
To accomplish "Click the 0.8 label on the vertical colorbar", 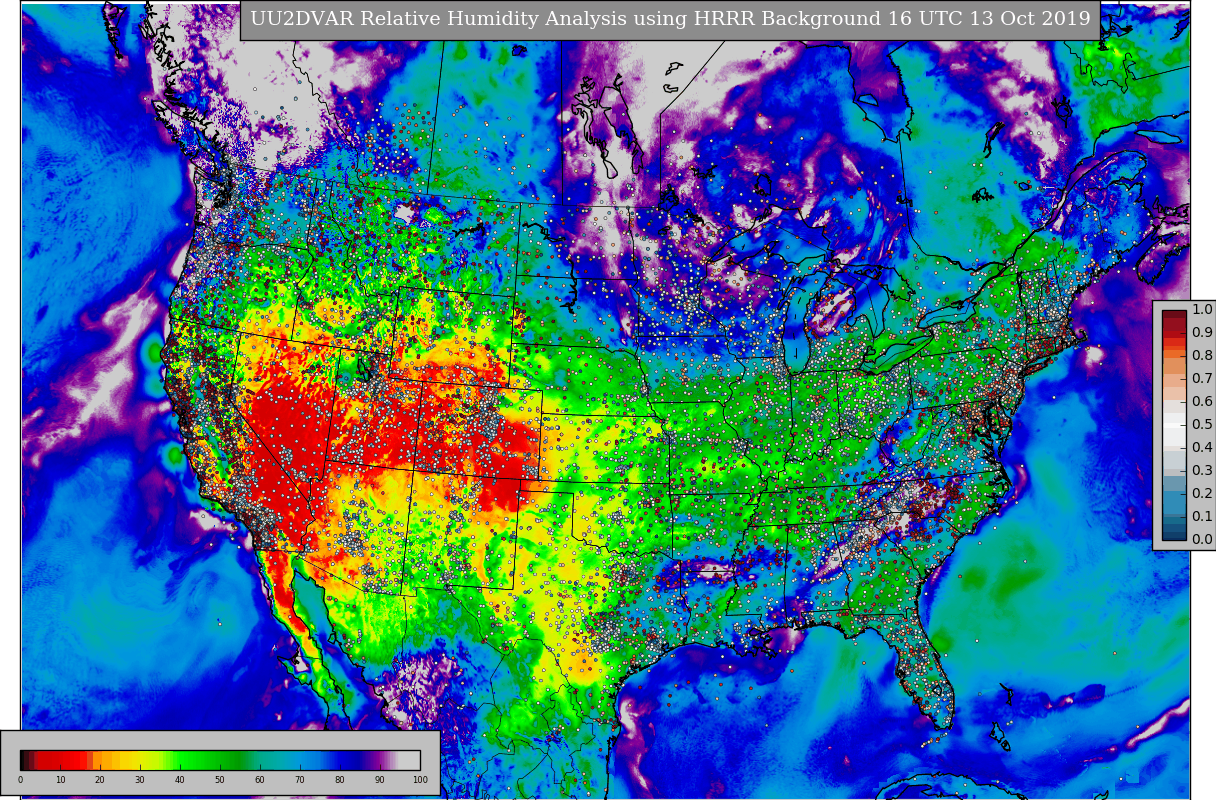I will 1201,356.
